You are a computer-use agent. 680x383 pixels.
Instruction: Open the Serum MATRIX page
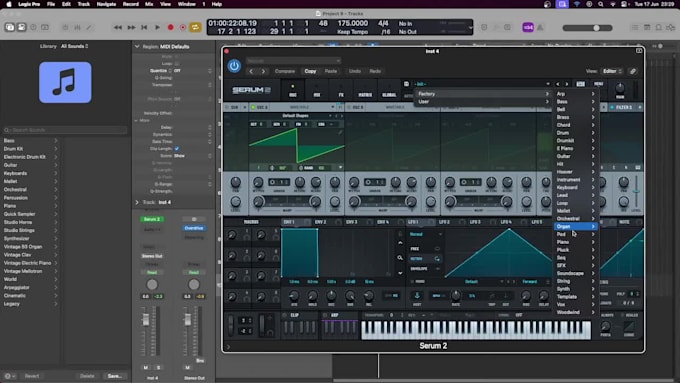[x=365, y=90]
